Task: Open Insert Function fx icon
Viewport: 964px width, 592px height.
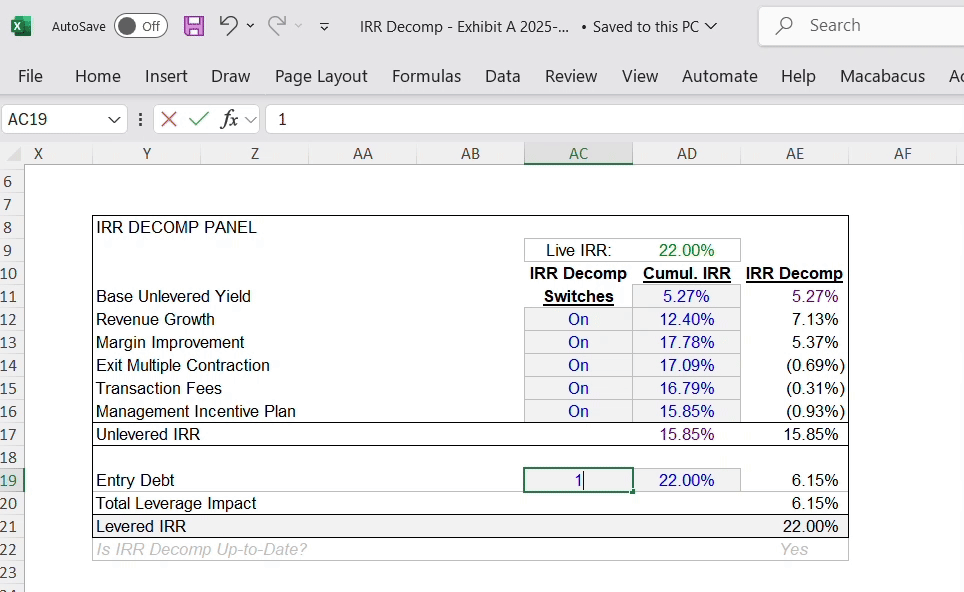Action: pos(230,119)
